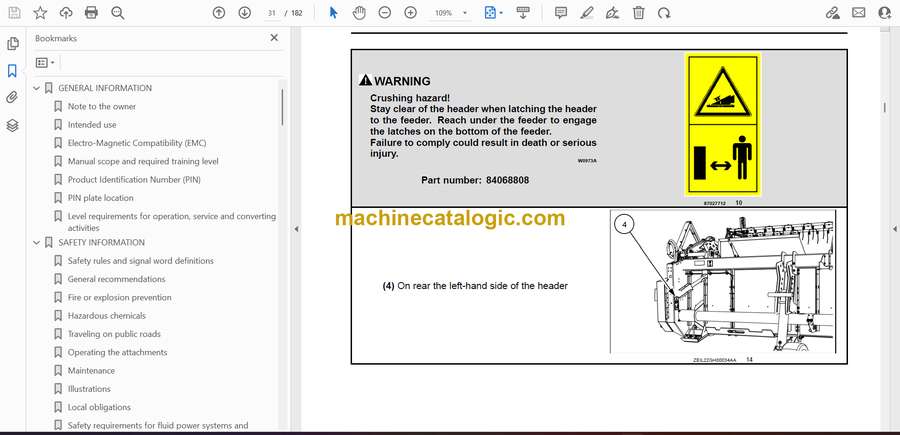This screenshot has width=900, height=435.
Task: Open Operating the attachments bookmark
Action: click(x=118, y=352)
